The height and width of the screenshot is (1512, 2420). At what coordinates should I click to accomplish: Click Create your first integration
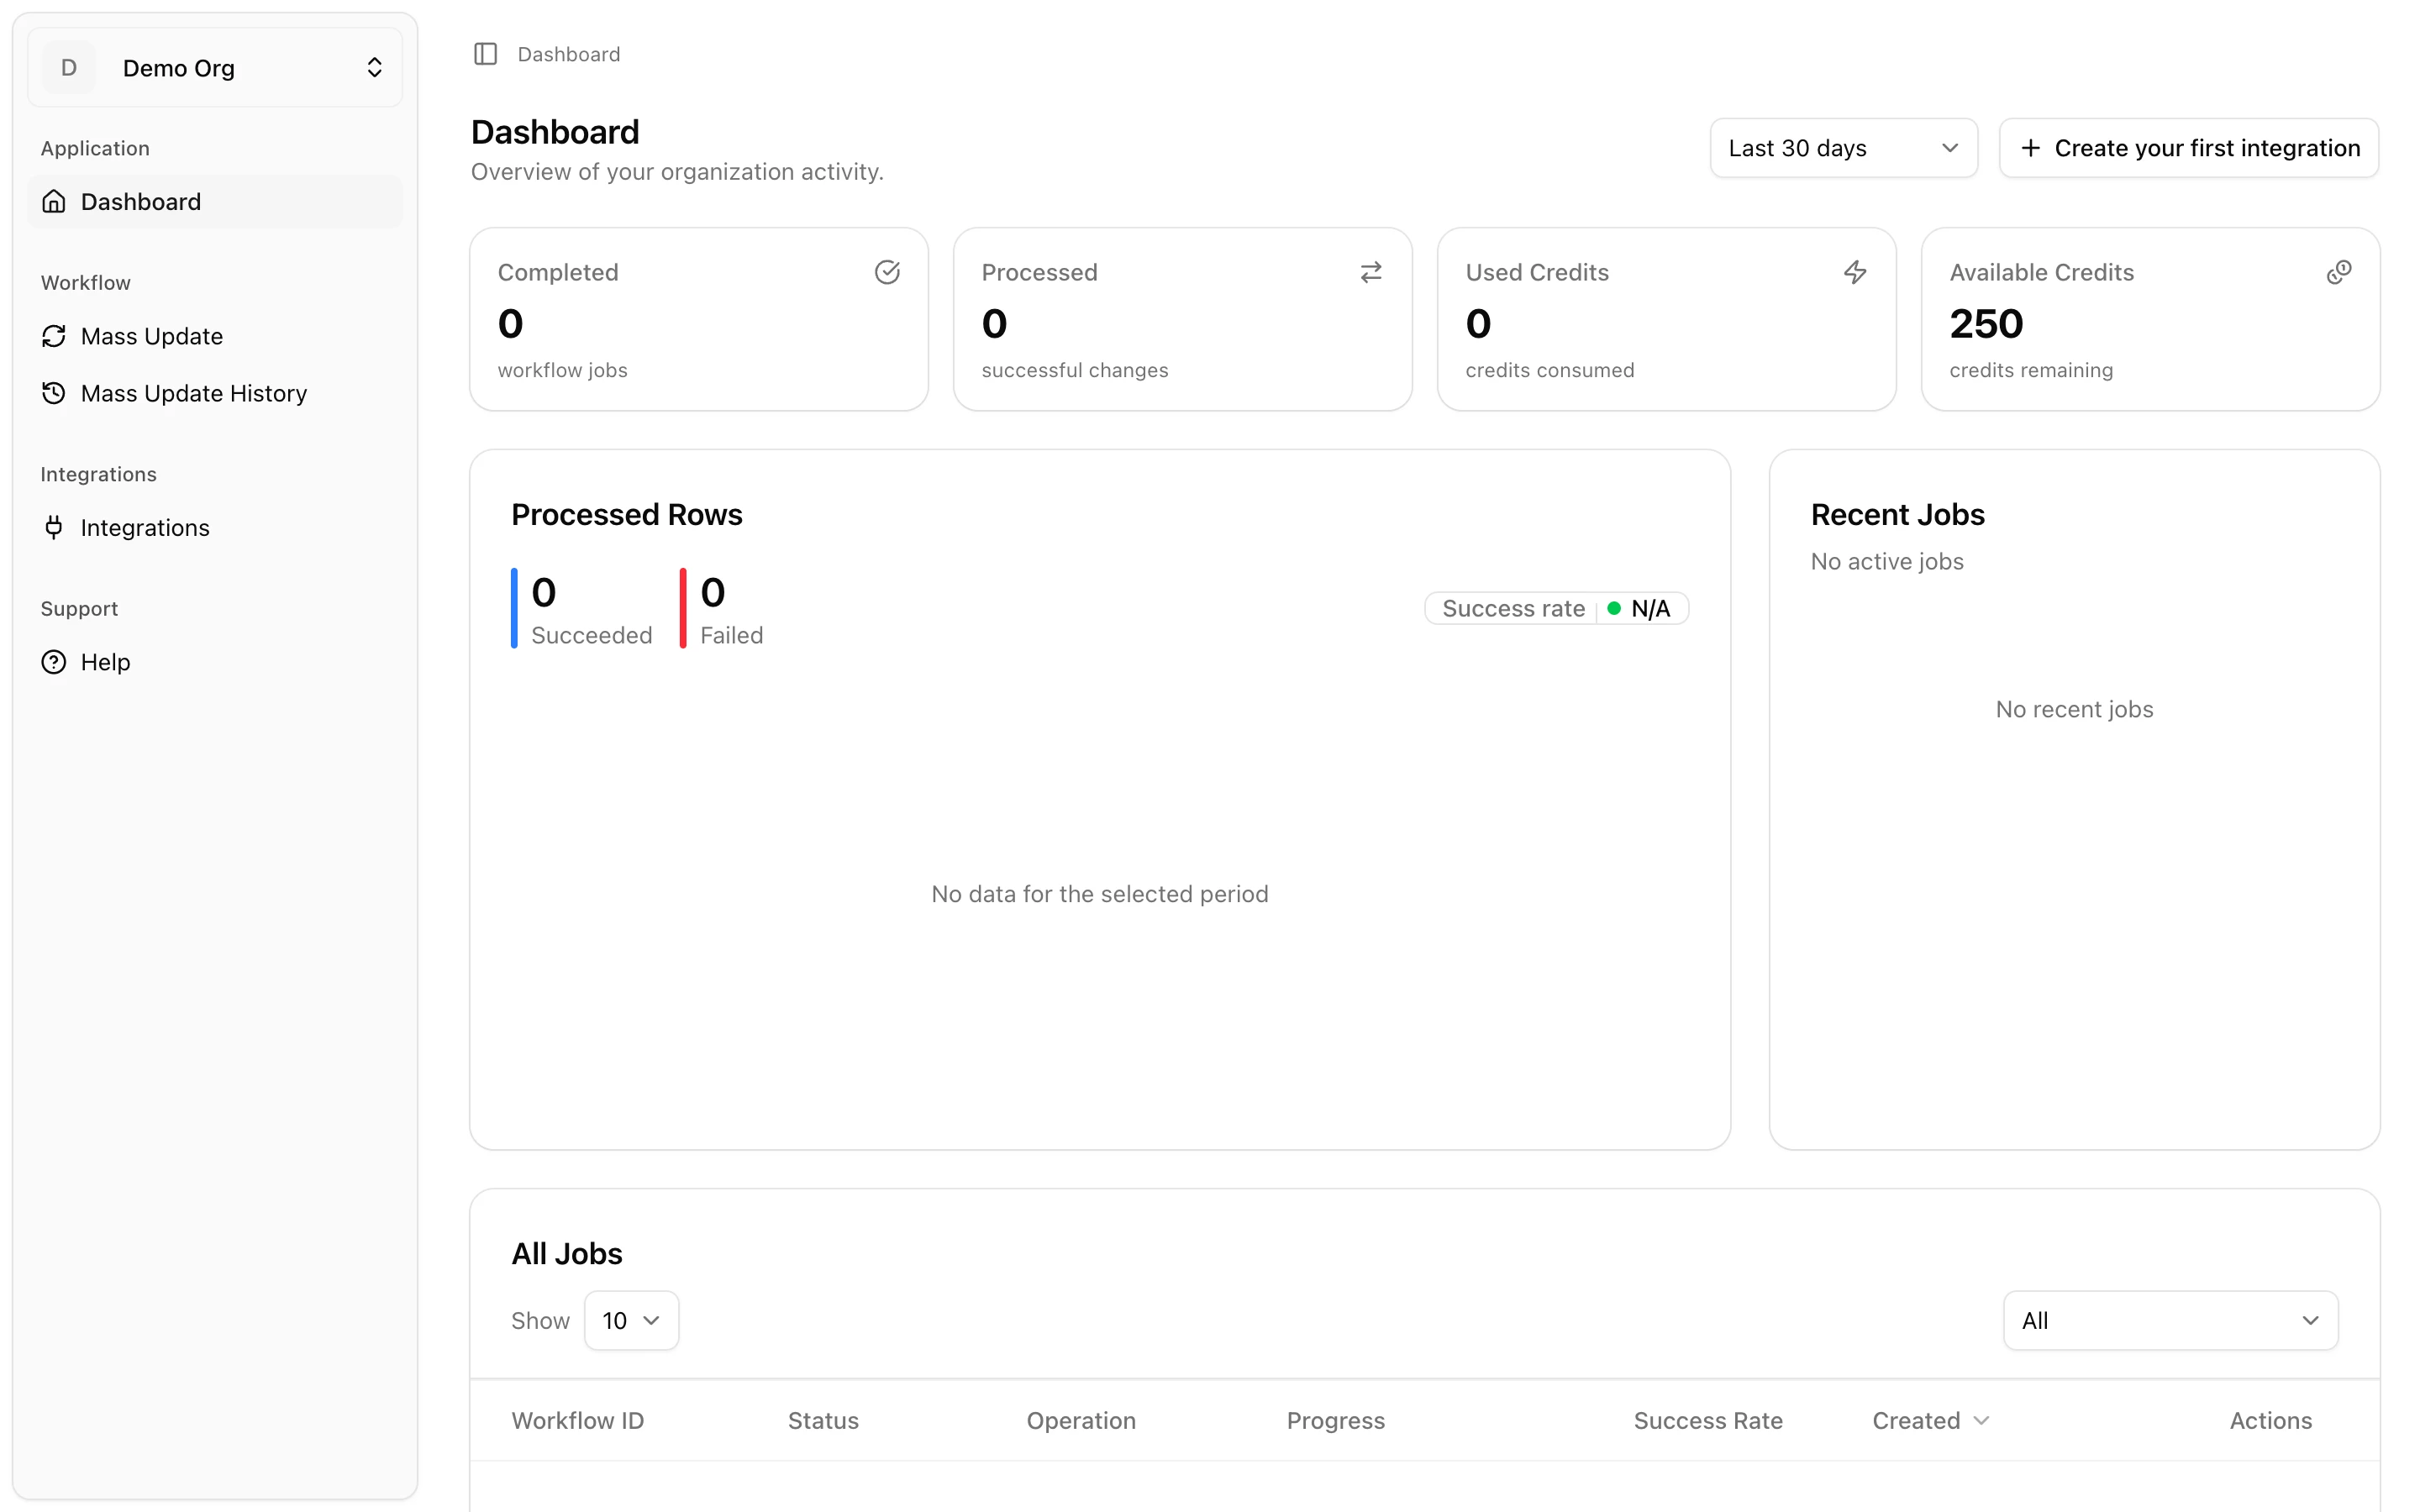point(2188,147)
